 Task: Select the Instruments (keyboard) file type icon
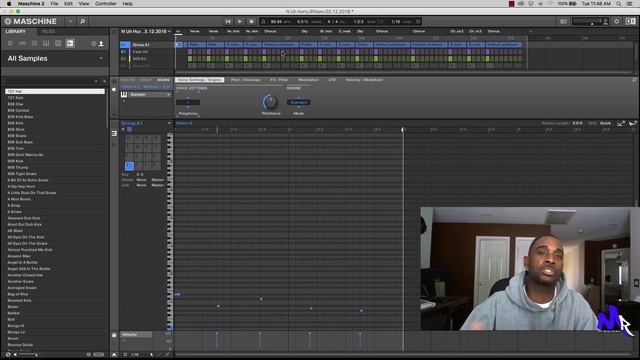(x=46, y=43)
